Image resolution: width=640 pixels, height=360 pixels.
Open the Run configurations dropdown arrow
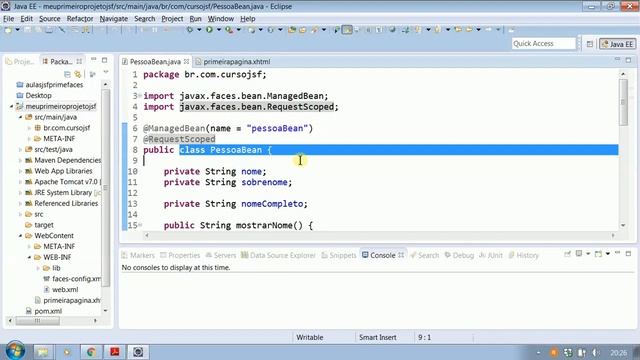[x=219, y=30]
